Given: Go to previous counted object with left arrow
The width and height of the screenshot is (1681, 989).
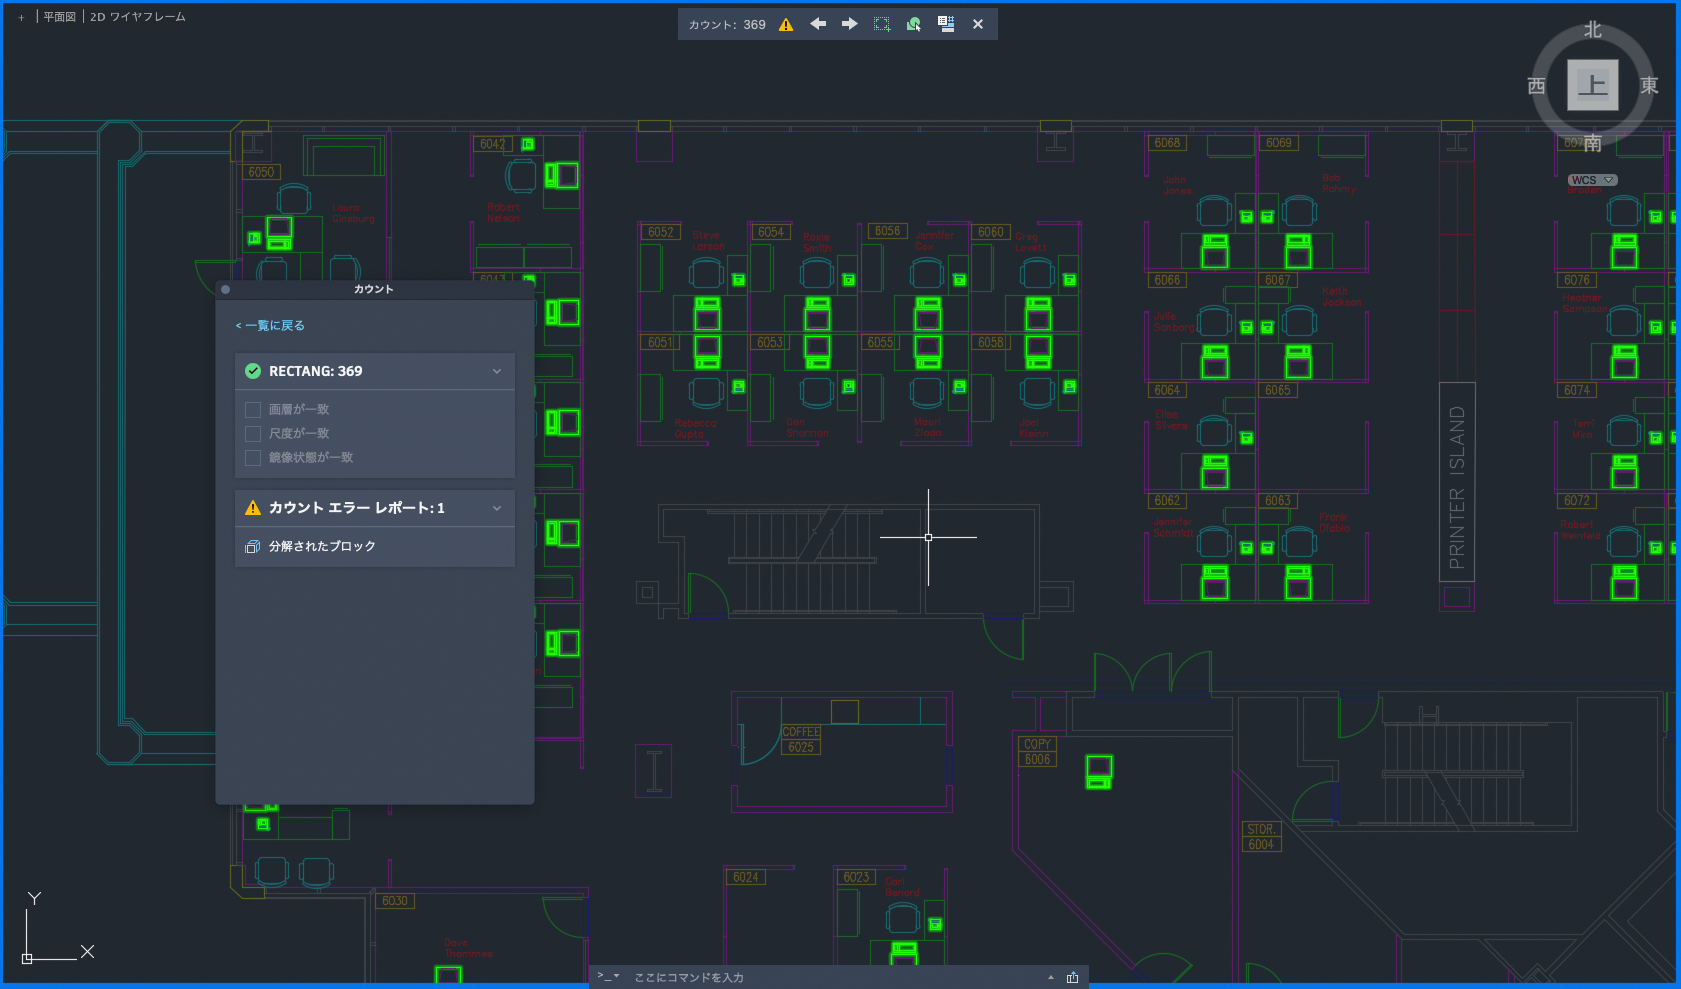Looking at the screenshot, I should pos(818,24).
